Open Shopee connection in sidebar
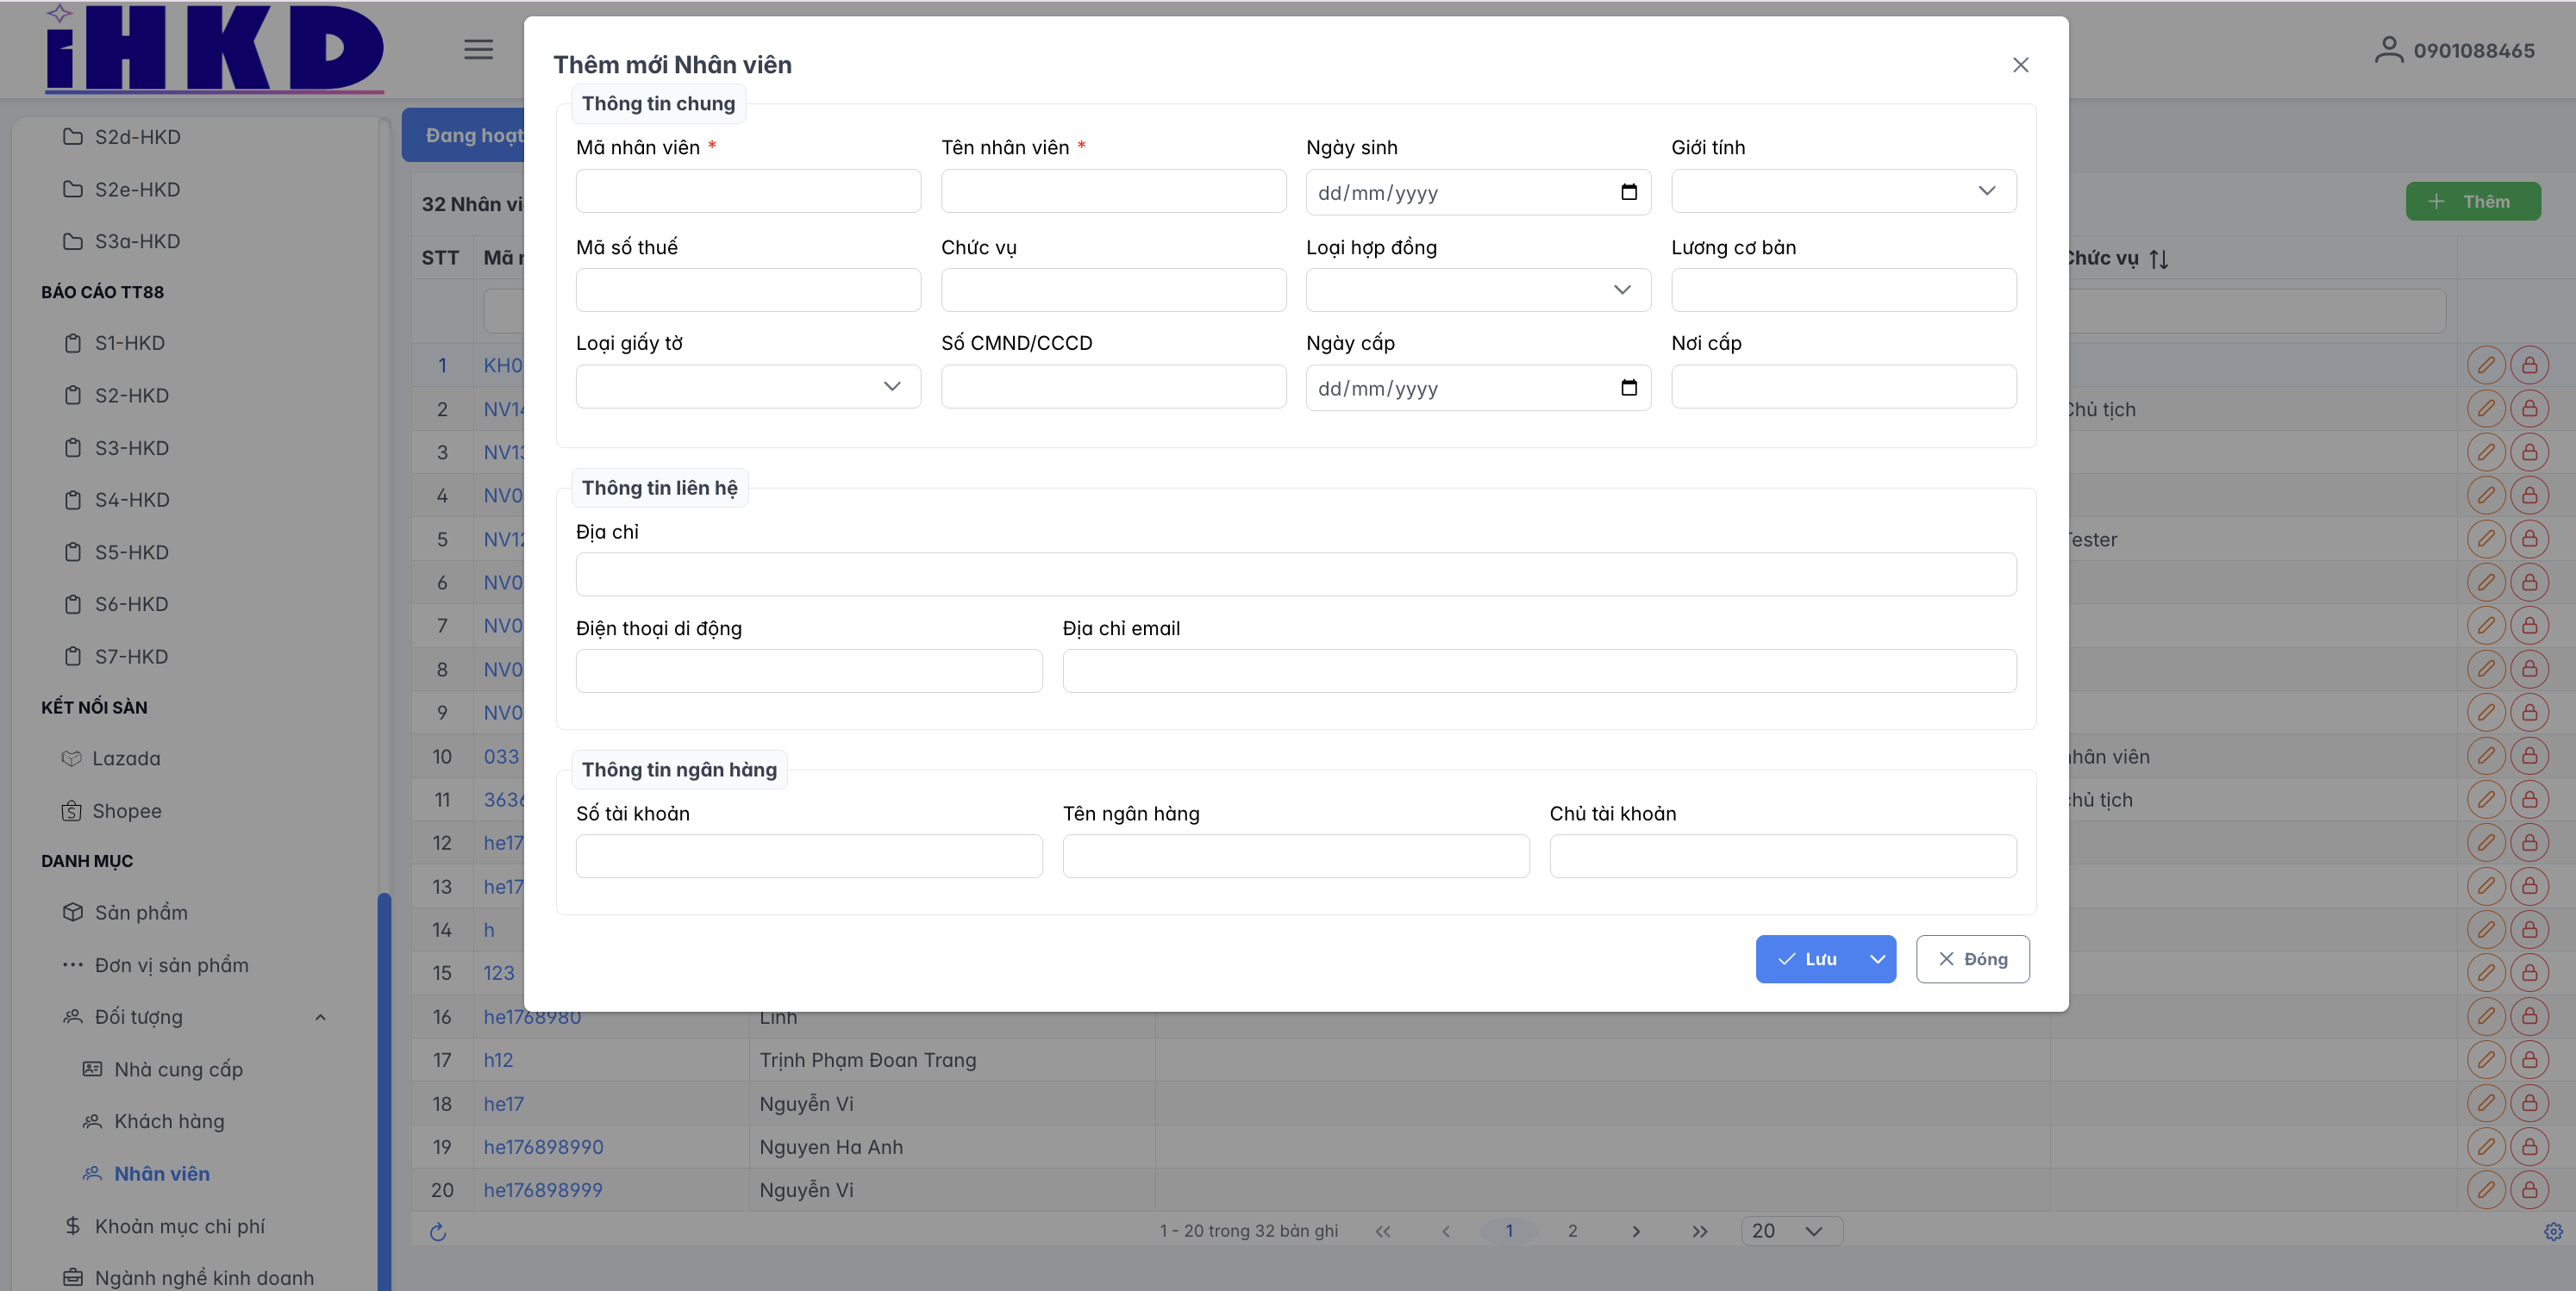The width and height of the screenshot is (2576, 1291). pyautogui.click(x=126, y=811)
